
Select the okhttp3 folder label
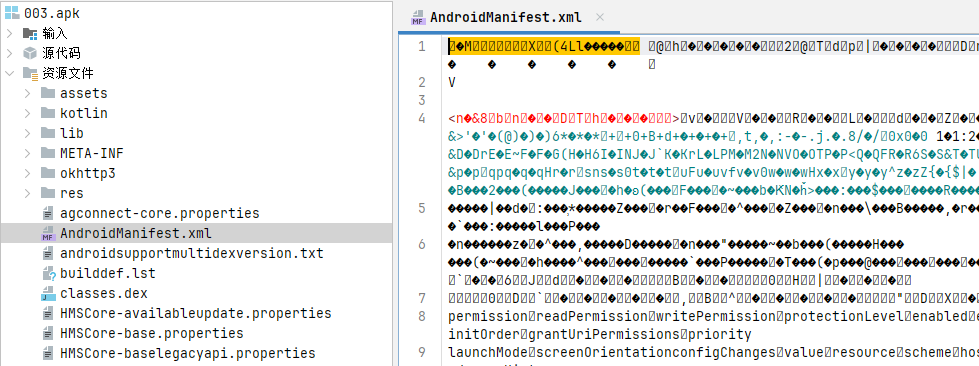pyautogui.click(x=87, y=173)
